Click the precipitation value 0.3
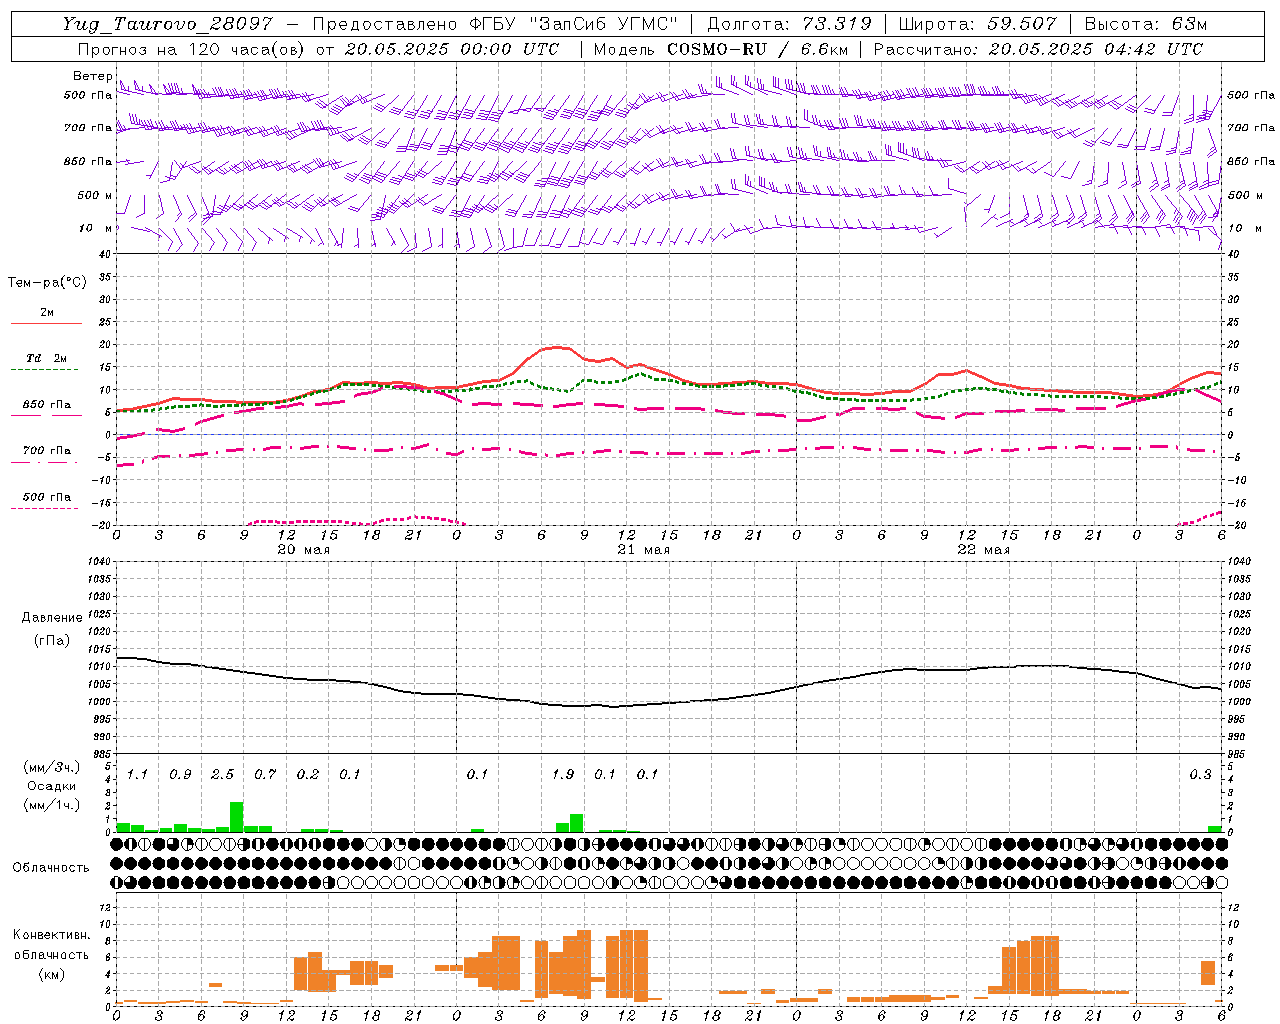Screen dimensions: 1280x1024 (x=1200, y=775)
